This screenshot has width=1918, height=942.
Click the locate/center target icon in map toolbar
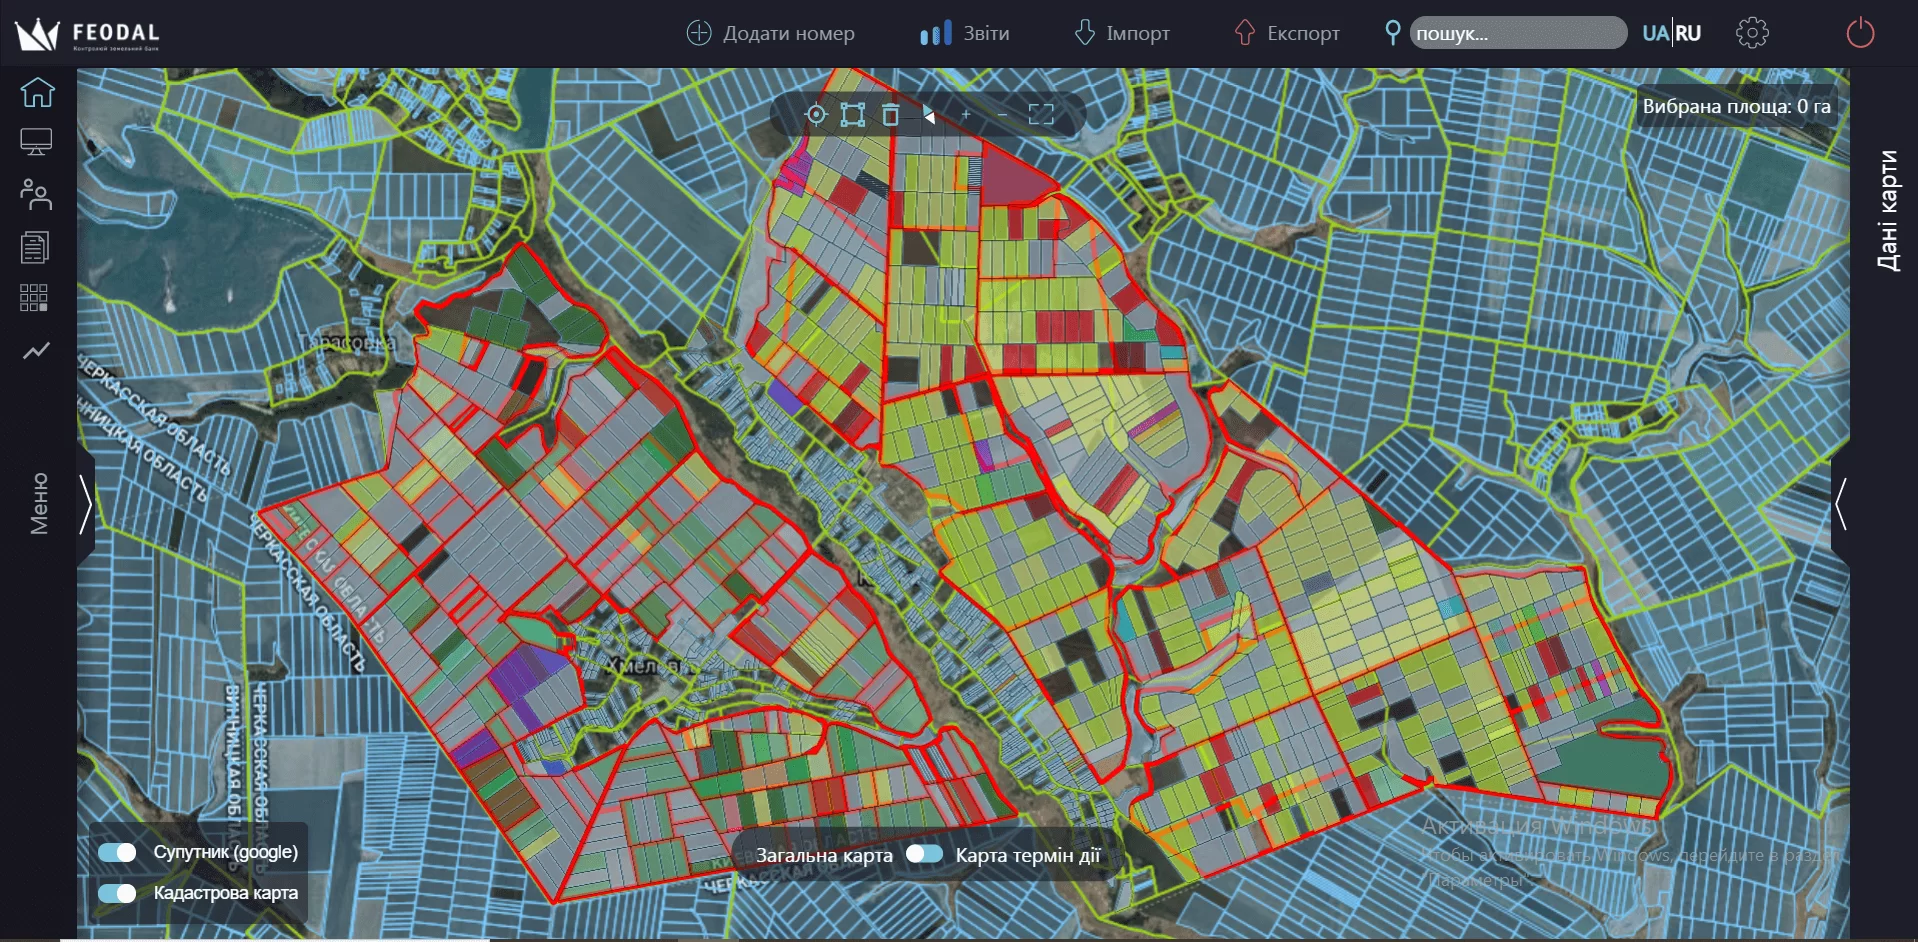pos(816,115)
